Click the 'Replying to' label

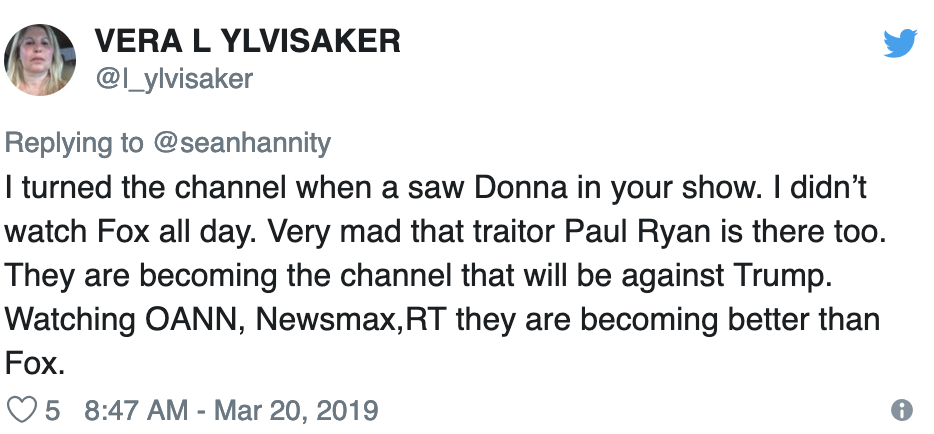[x=74, y=144]
